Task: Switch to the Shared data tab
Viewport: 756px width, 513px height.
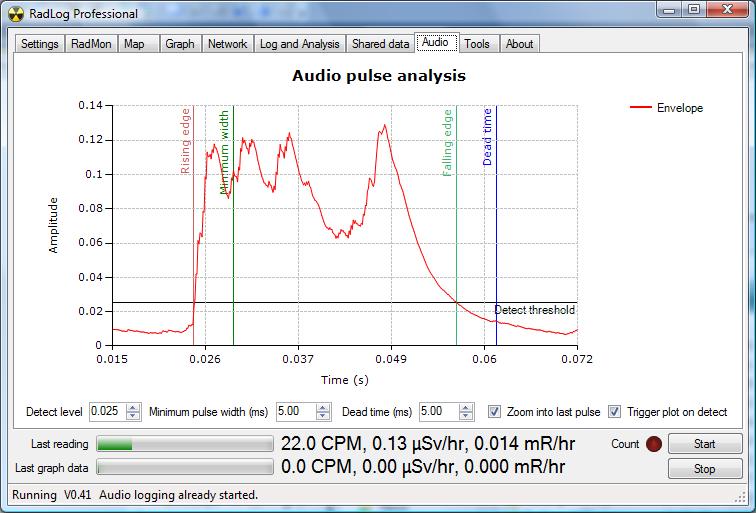Action: coord(380,44)
